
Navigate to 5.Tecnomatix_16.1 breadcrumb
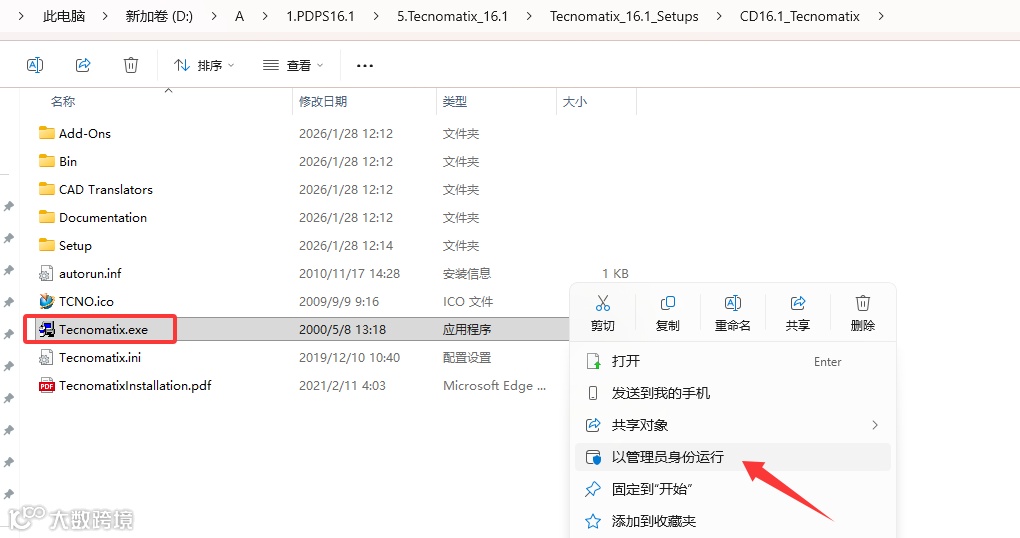pyautogui.click(x=452, y=16)
